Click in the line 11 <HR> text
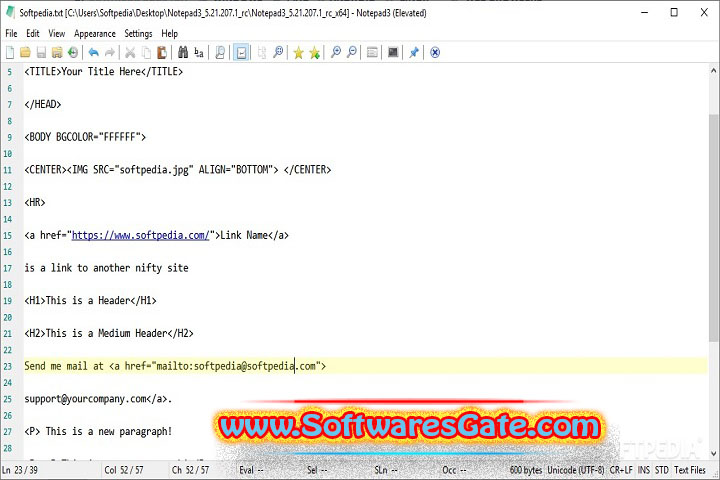 [35, 202]
